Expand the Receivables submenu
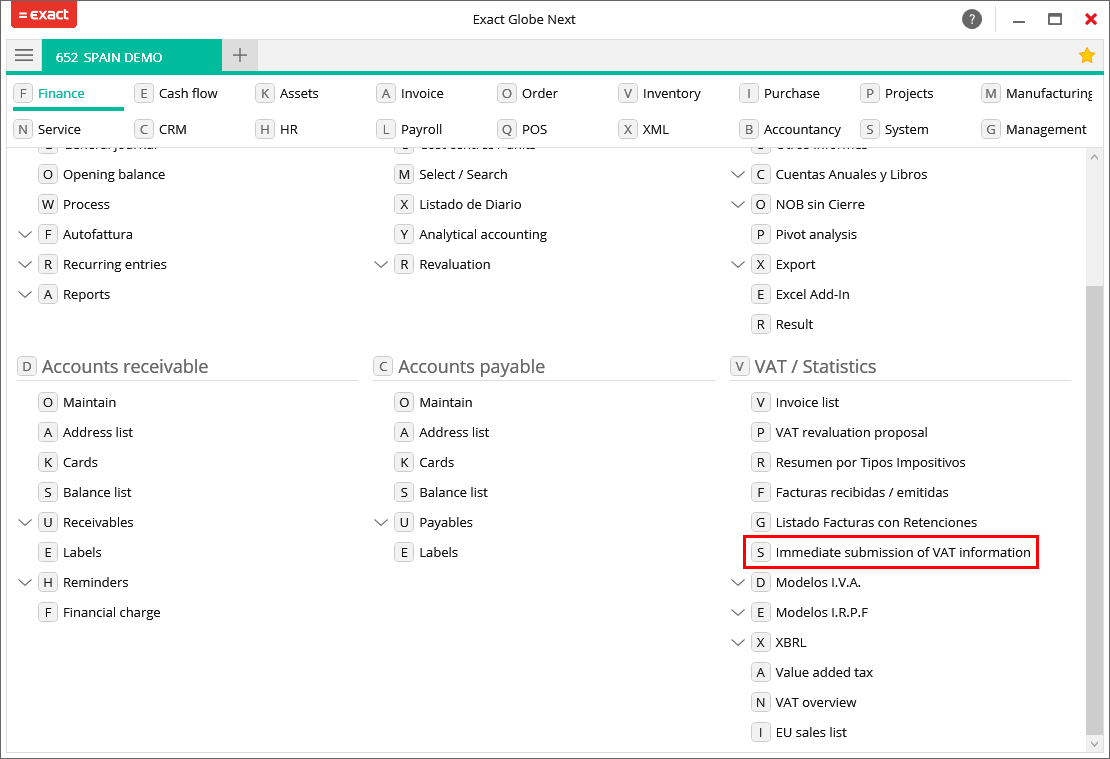This screenshot has height=759, width=1110. click(x=25, y=522)
